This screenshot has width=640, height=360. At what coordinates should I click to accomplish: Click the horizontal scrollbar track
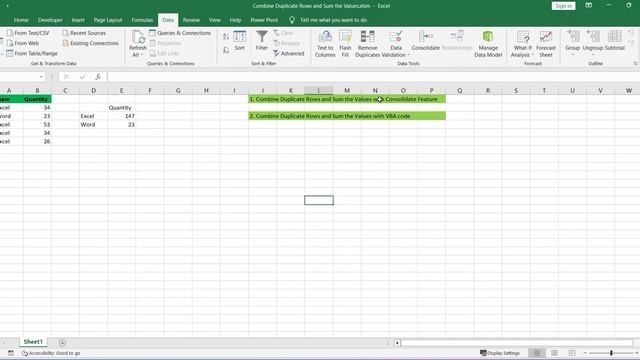click(x=516, y=343)
